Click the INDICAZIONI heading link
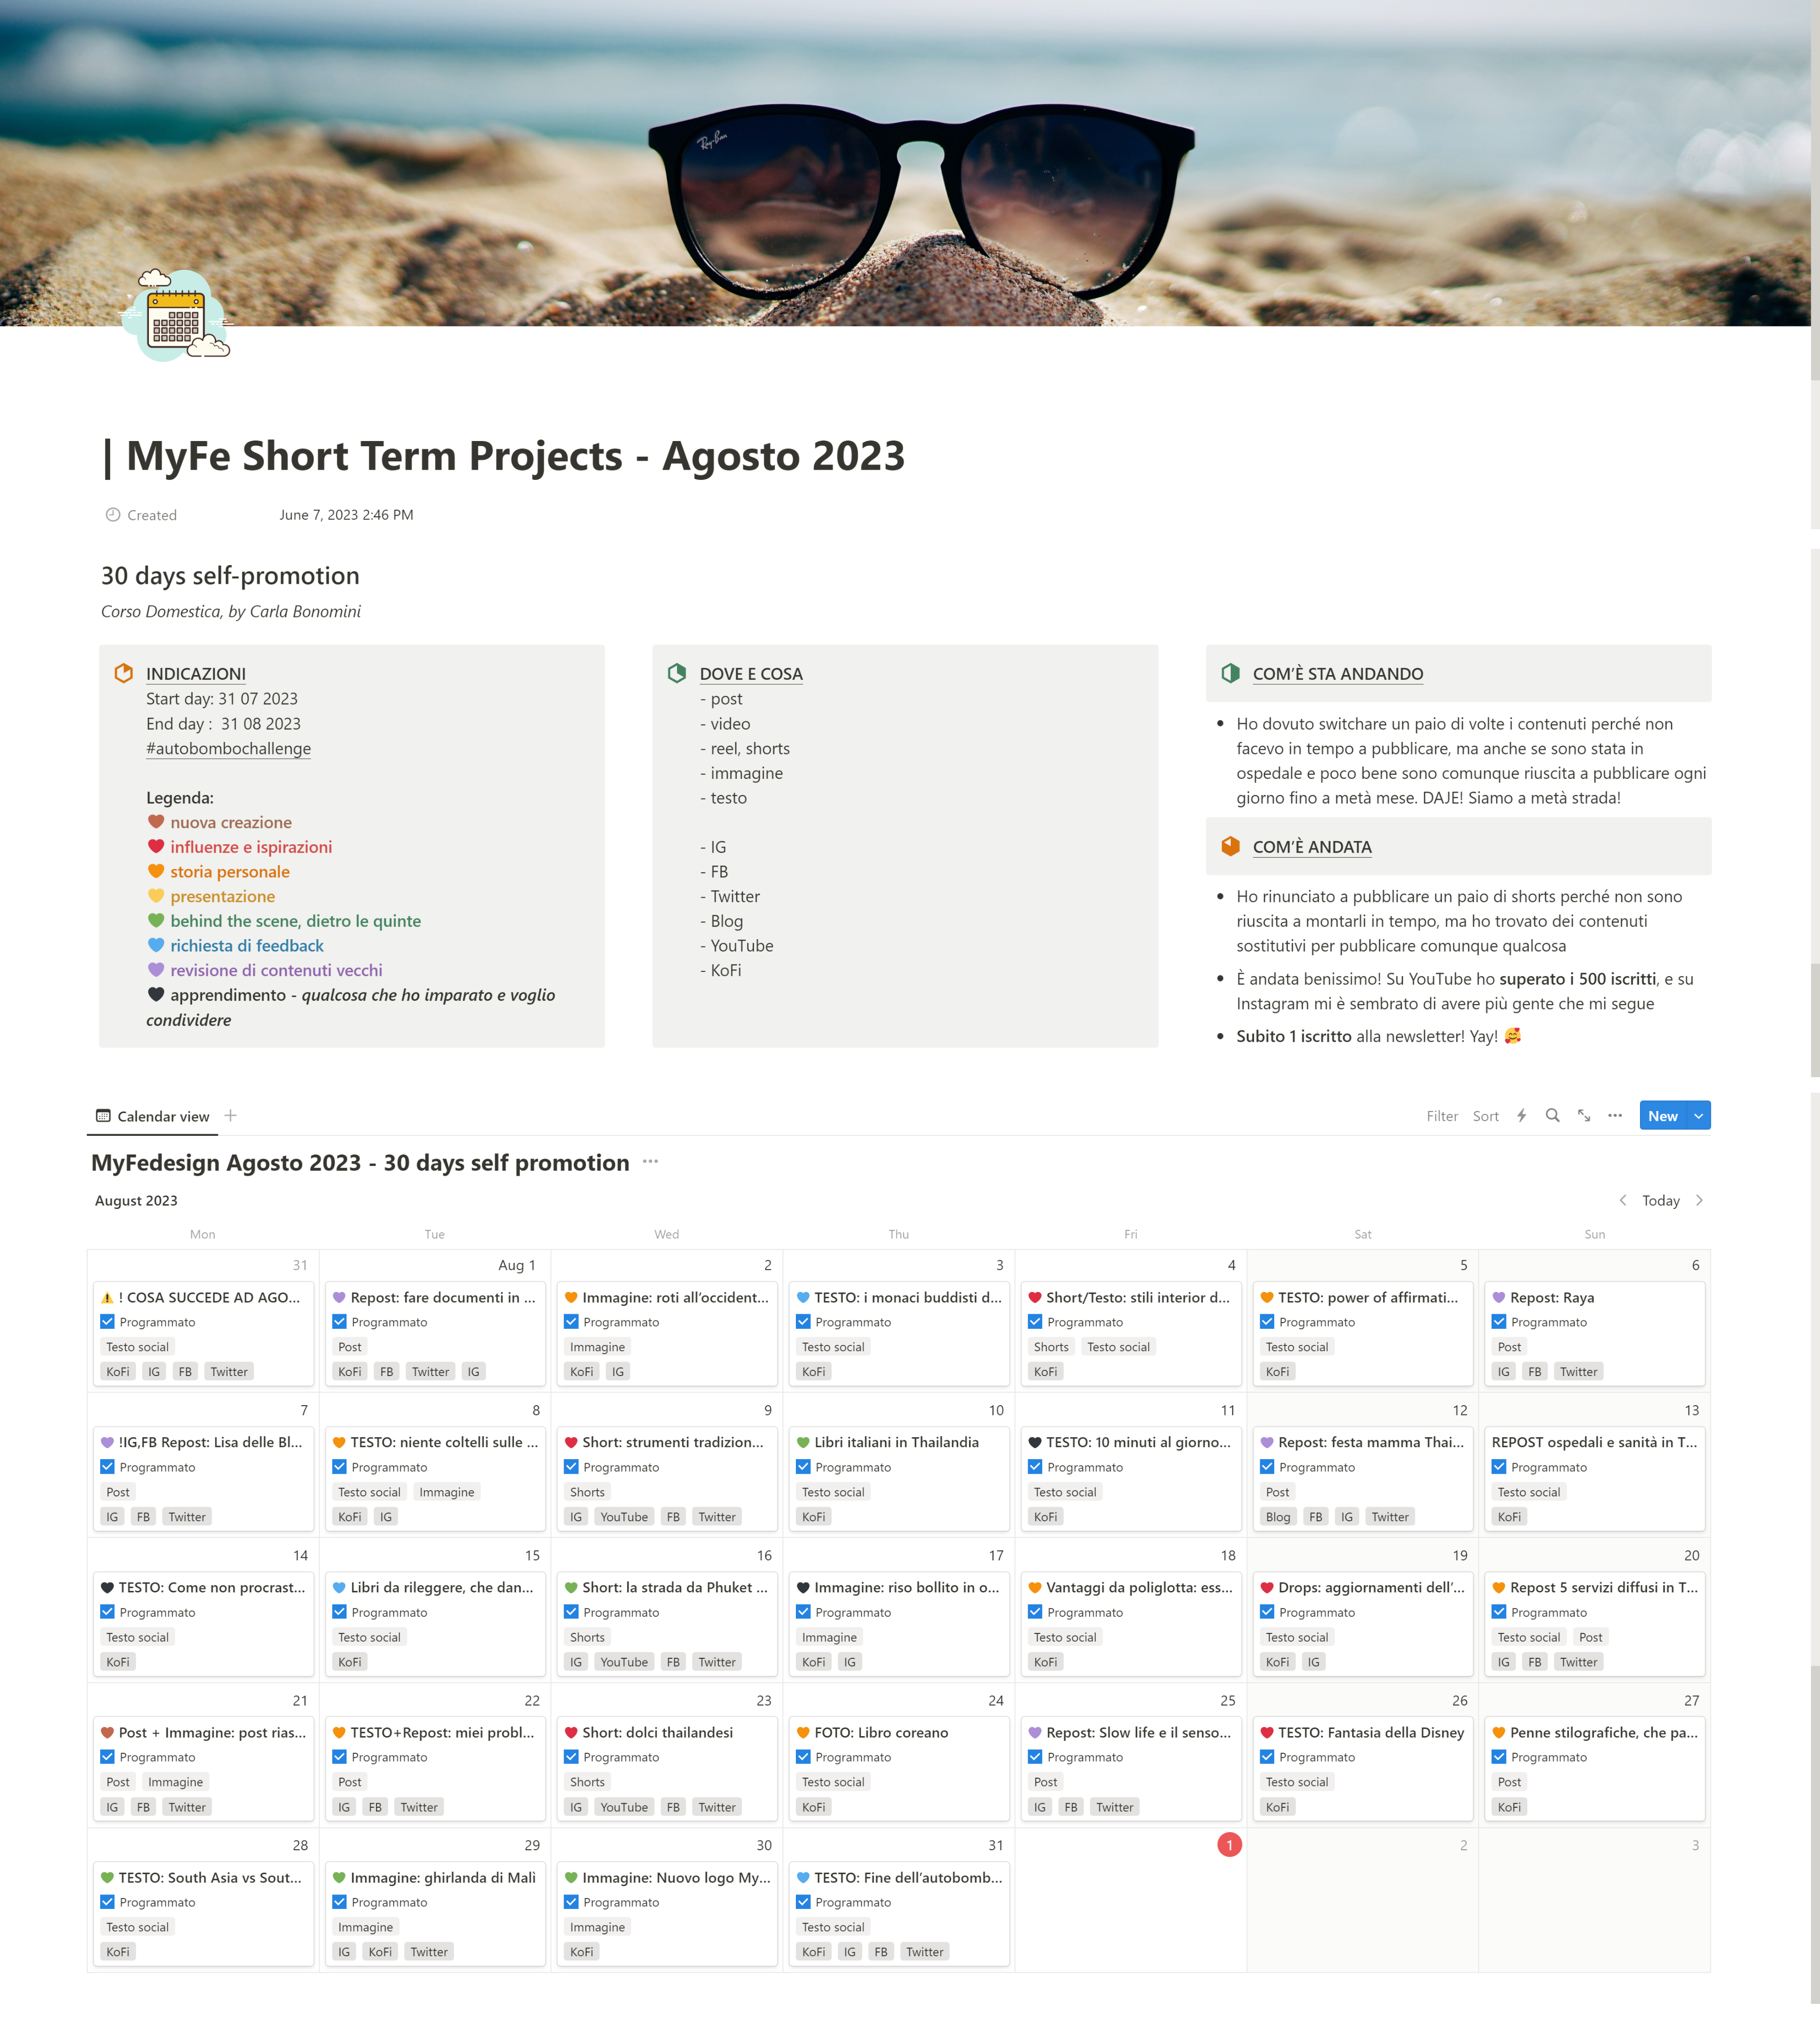1820x2021 pixels. 196,674
